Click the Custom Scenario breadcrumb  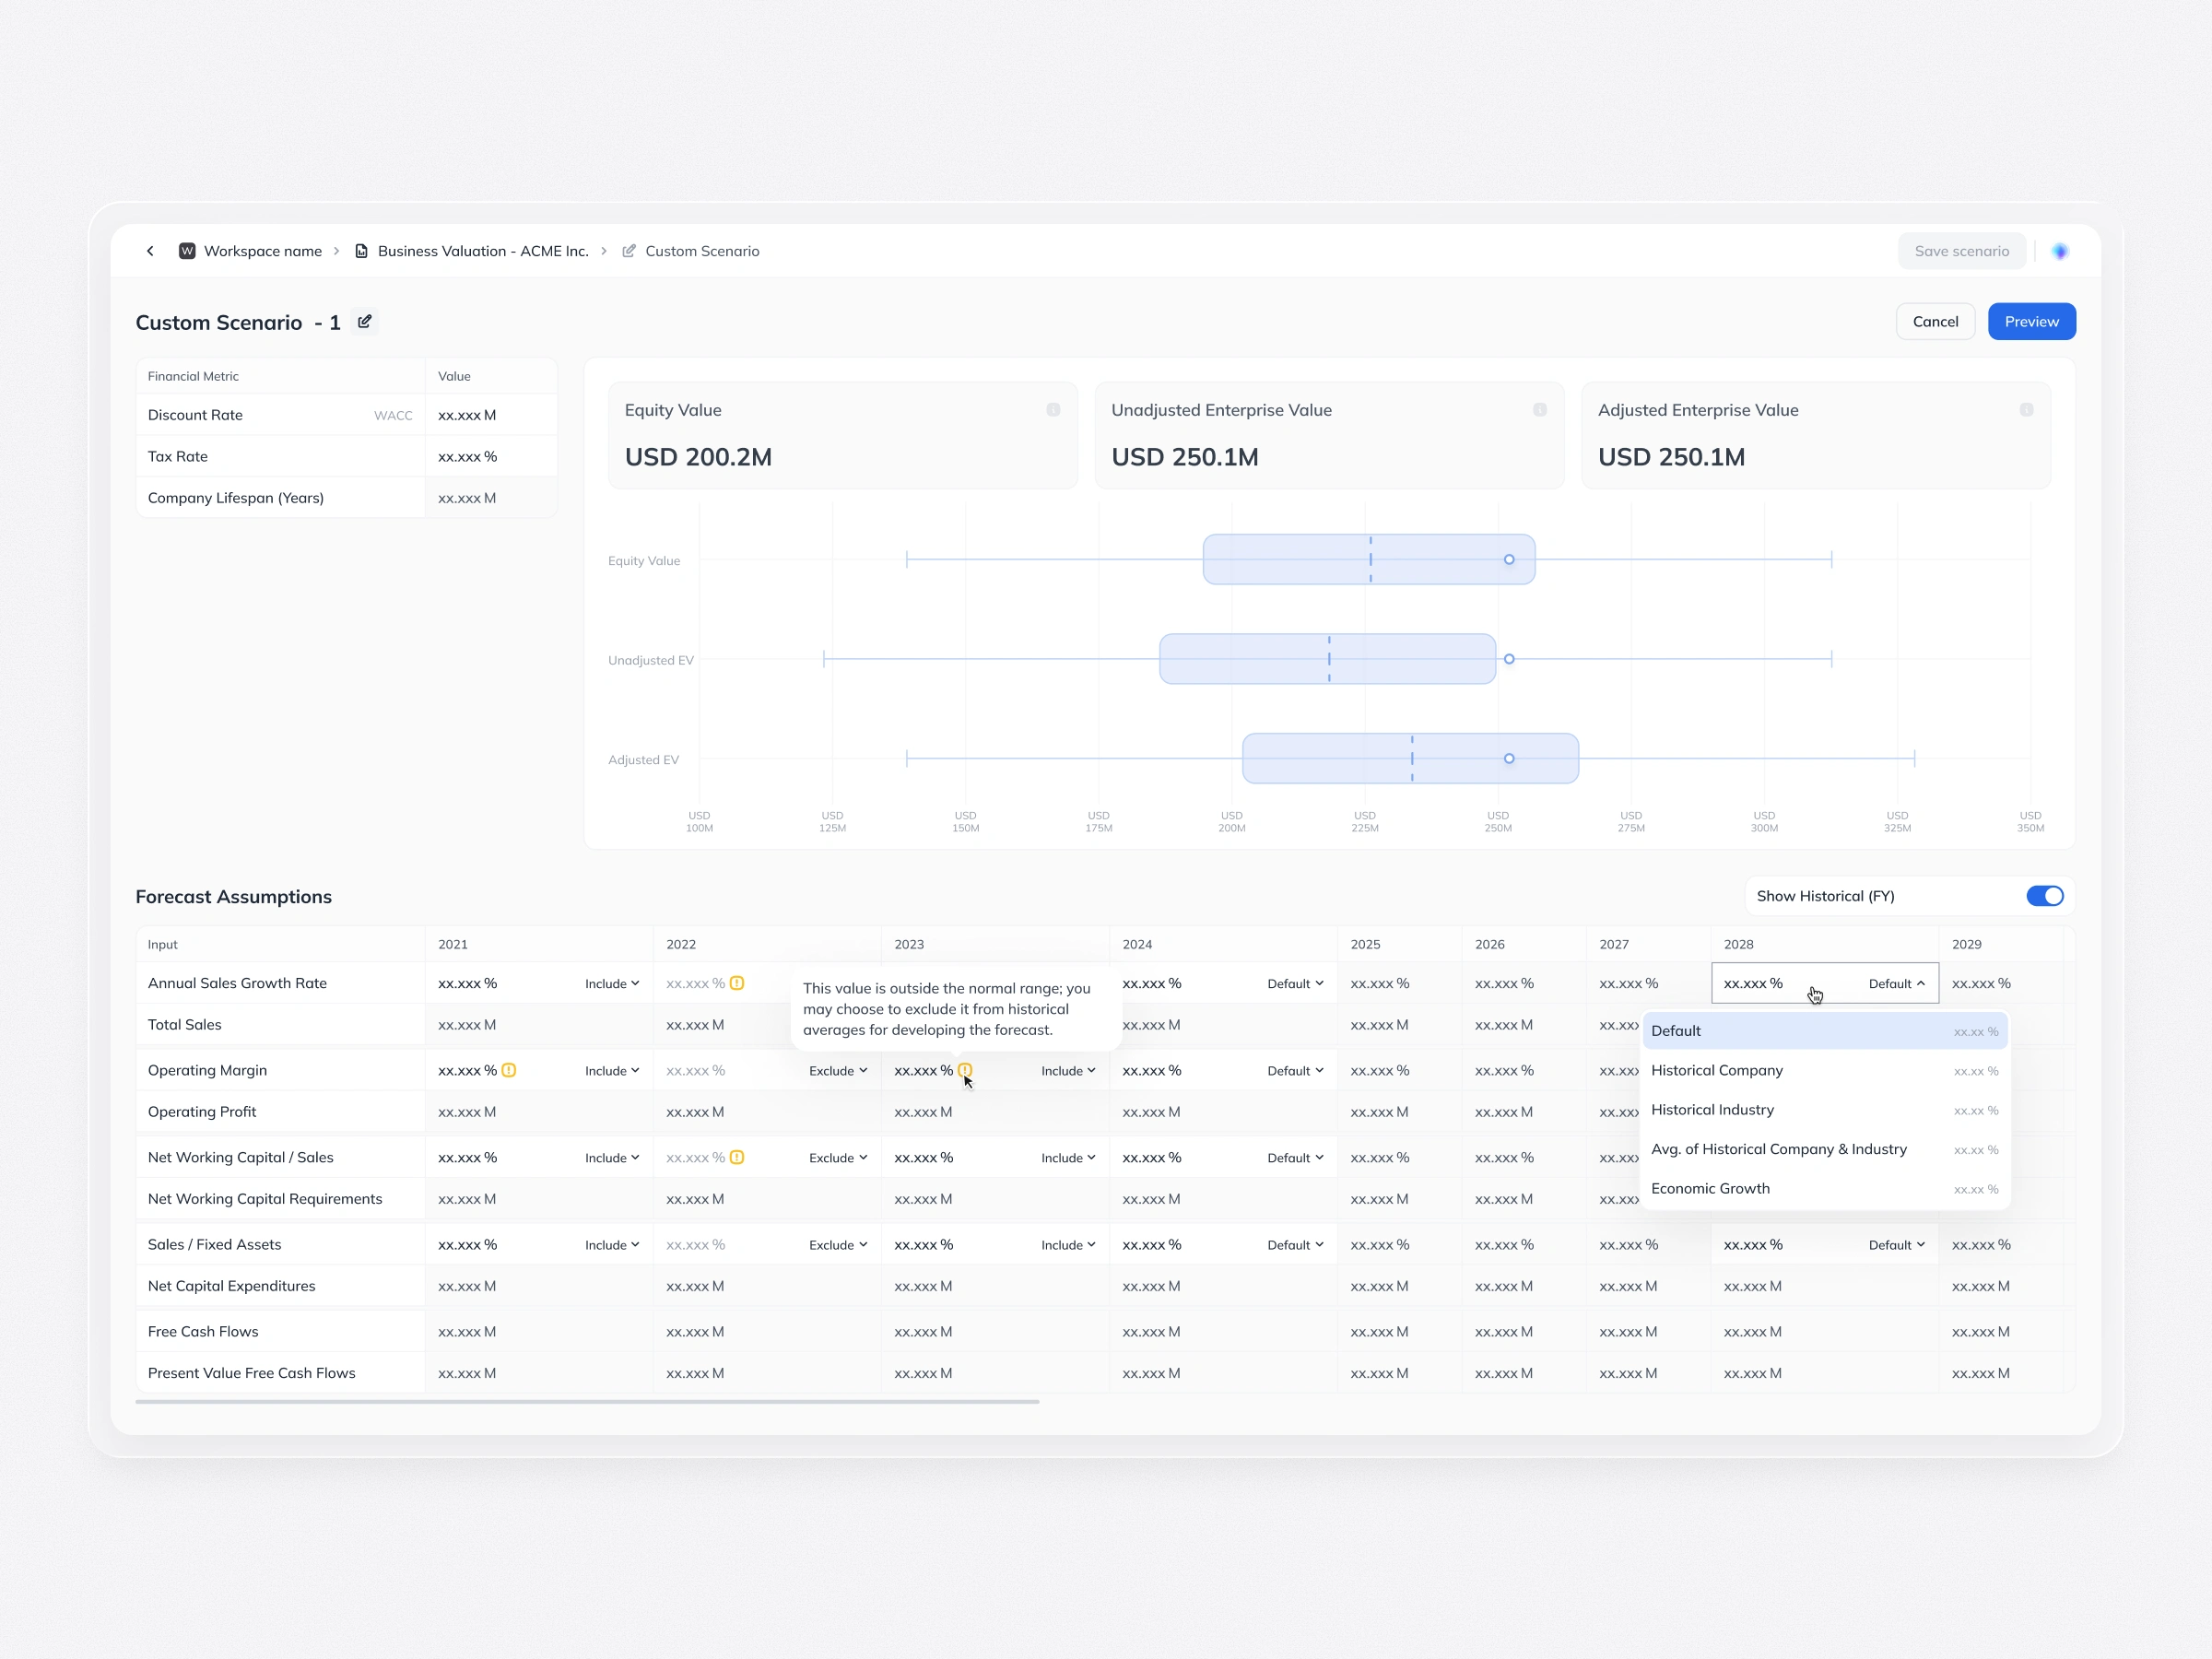coord(702,251)
